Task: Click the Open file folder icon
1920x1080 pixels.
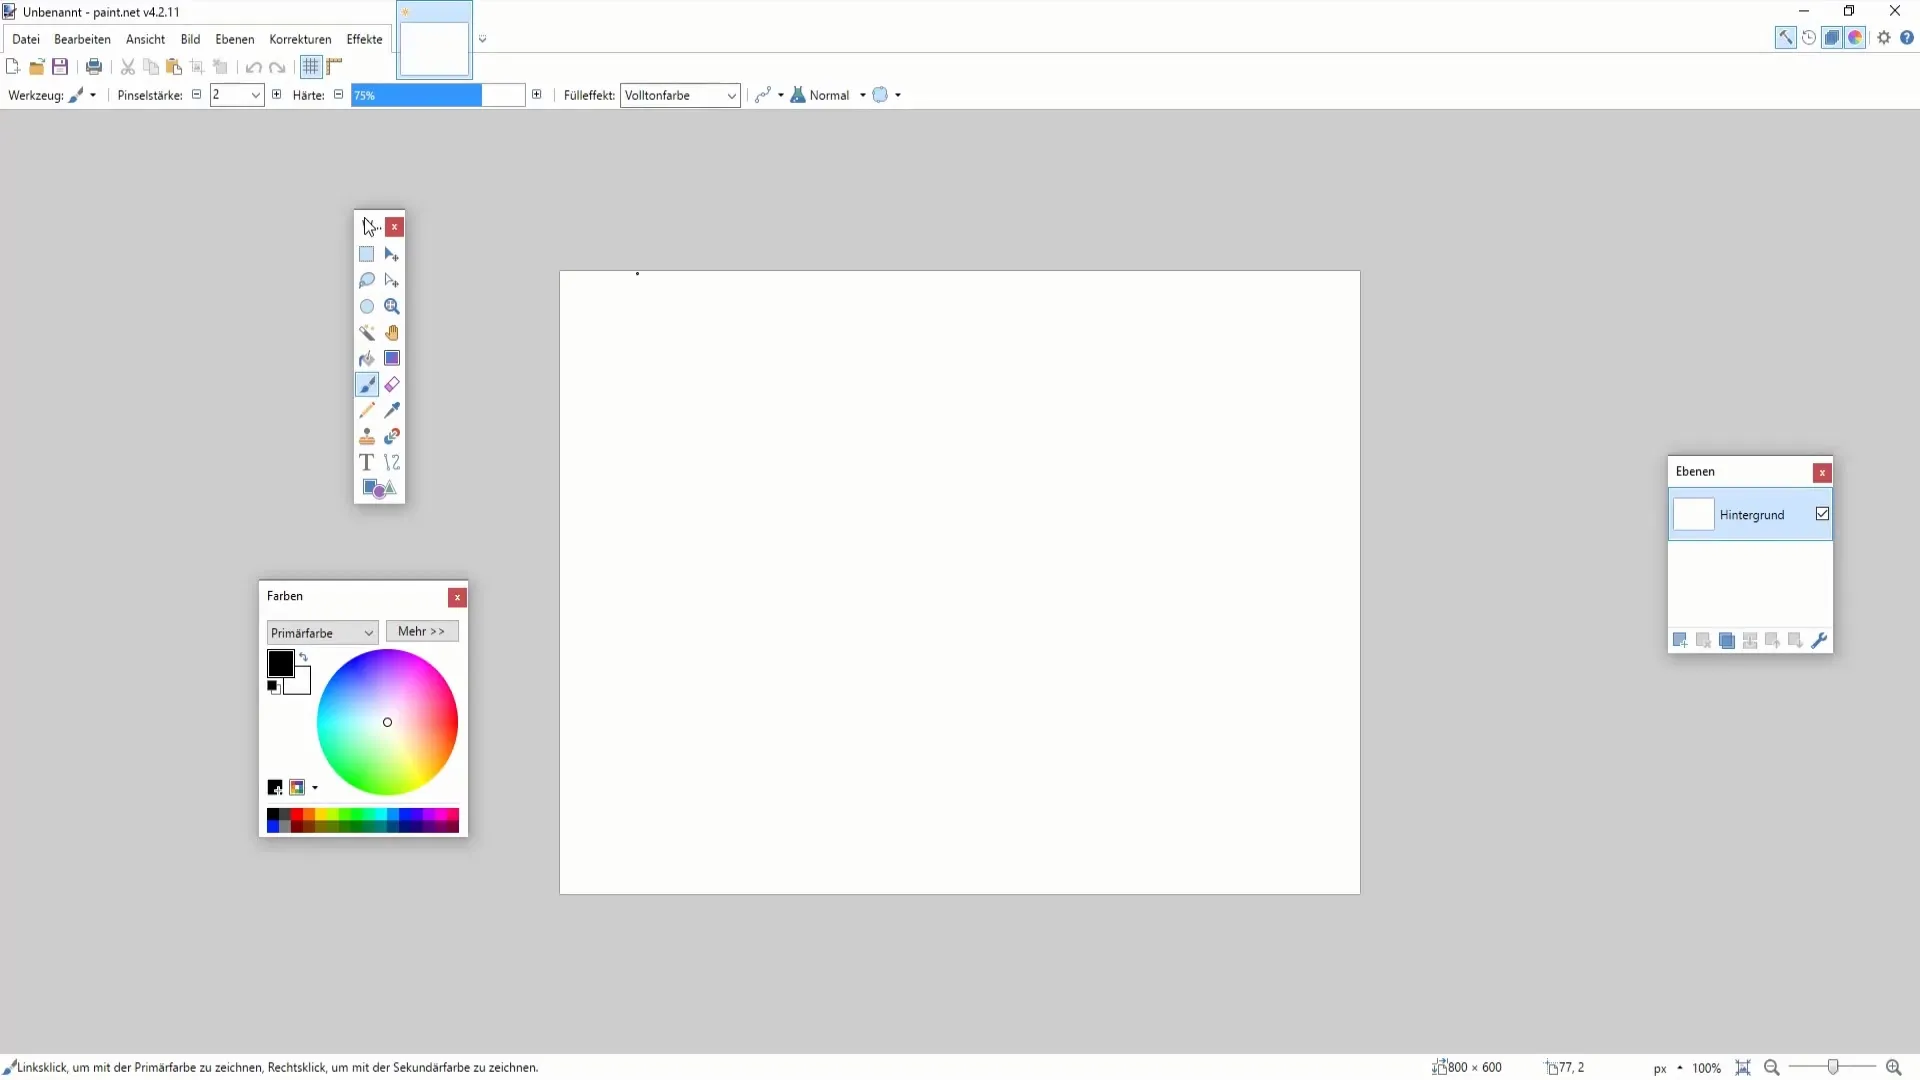Action: pyautogui.click(x=37, y=67)
